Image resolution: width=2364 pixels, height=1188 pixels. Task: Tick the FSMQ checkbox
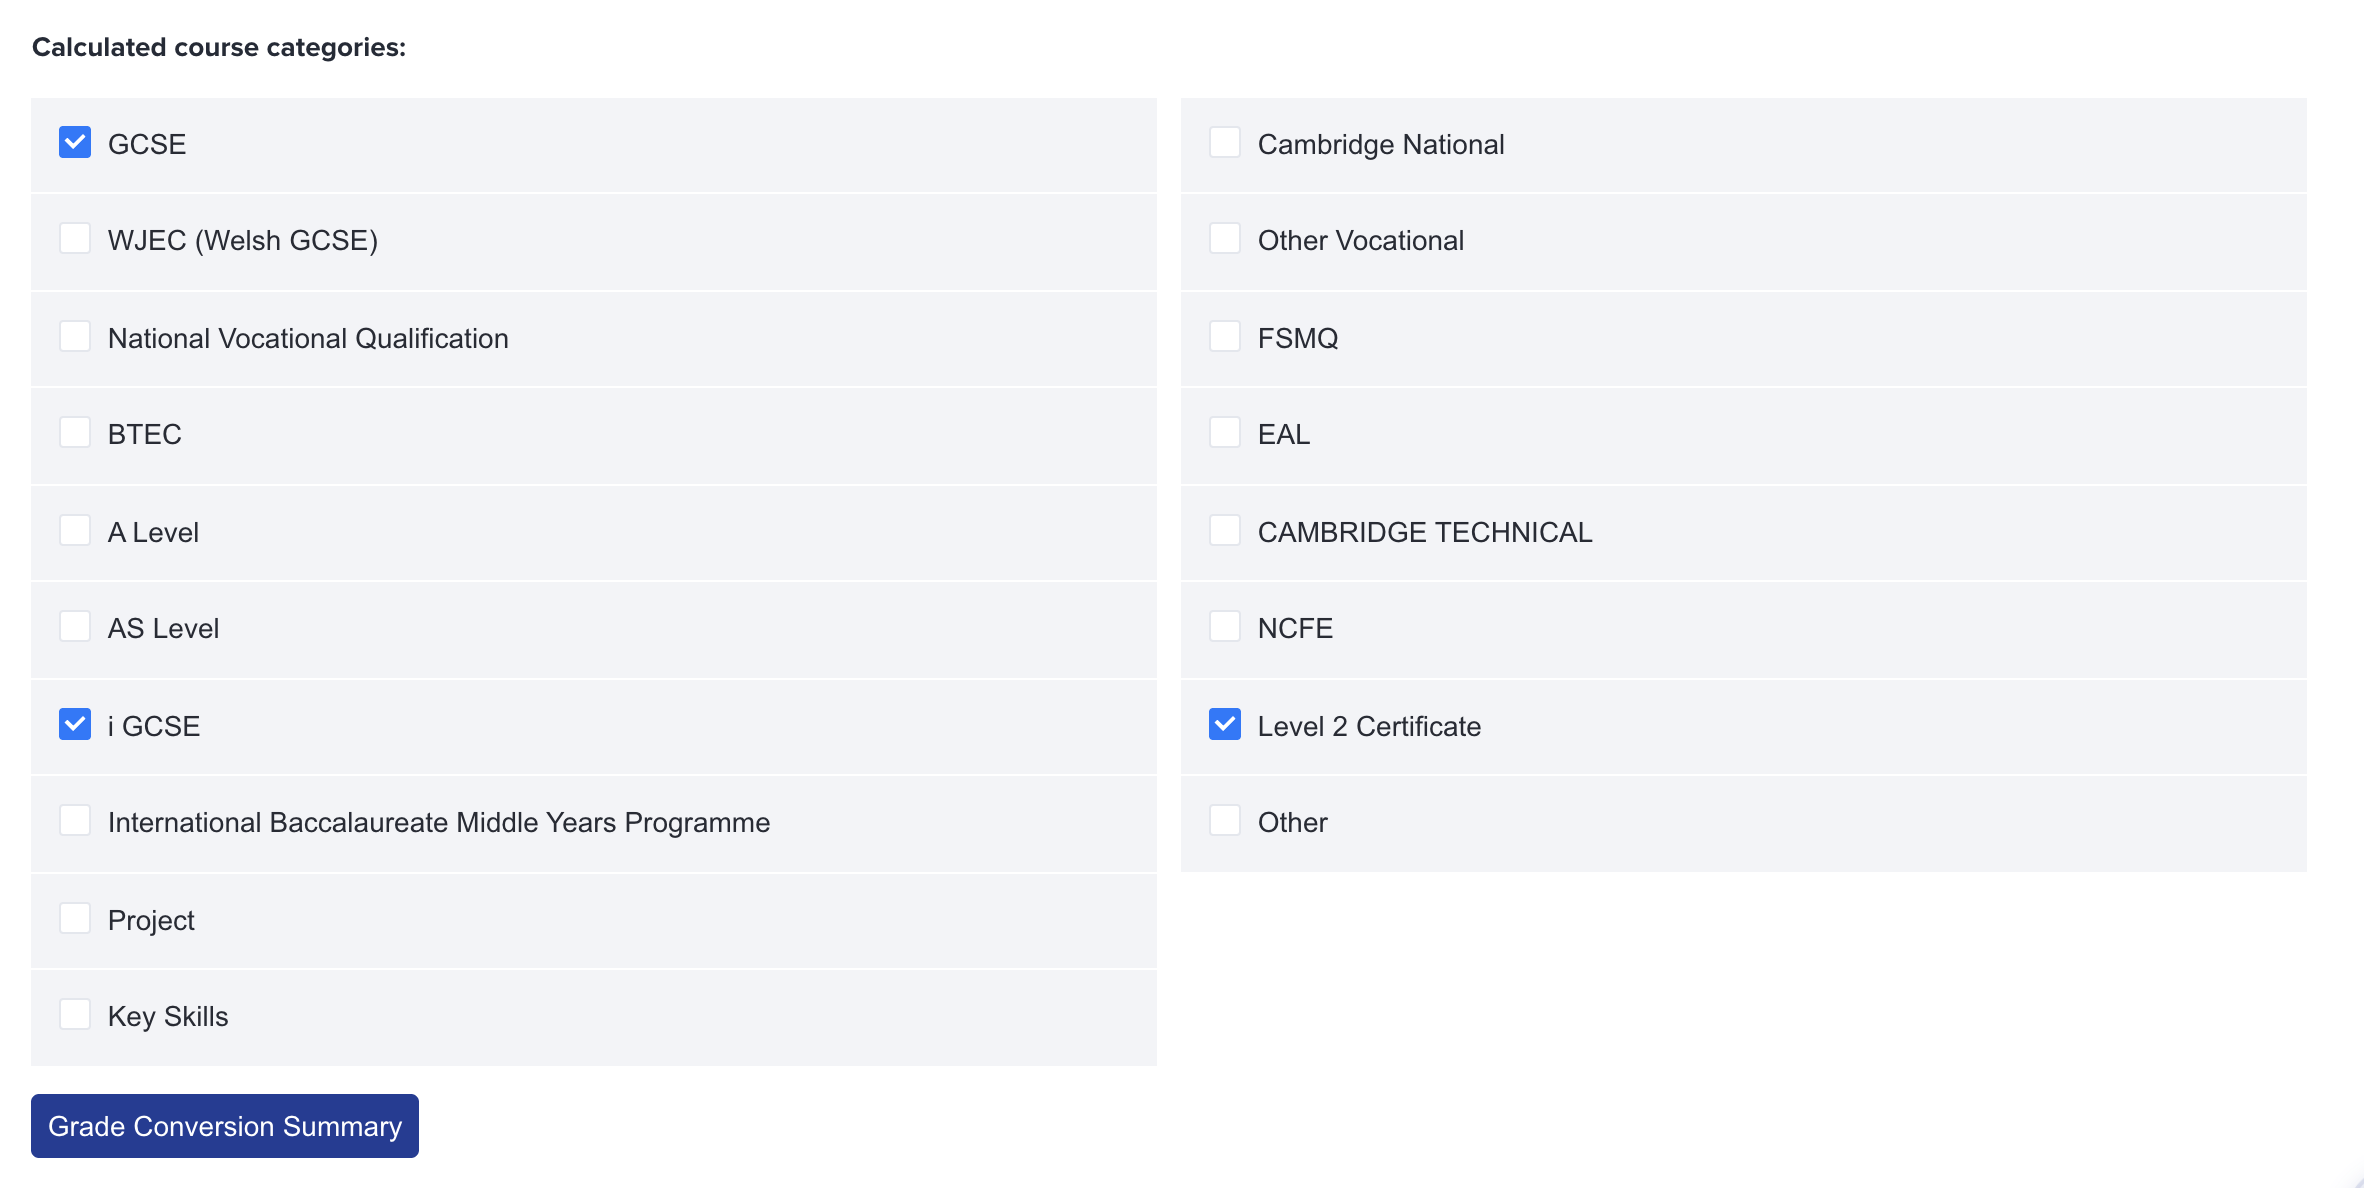[x=1225, y=336]
